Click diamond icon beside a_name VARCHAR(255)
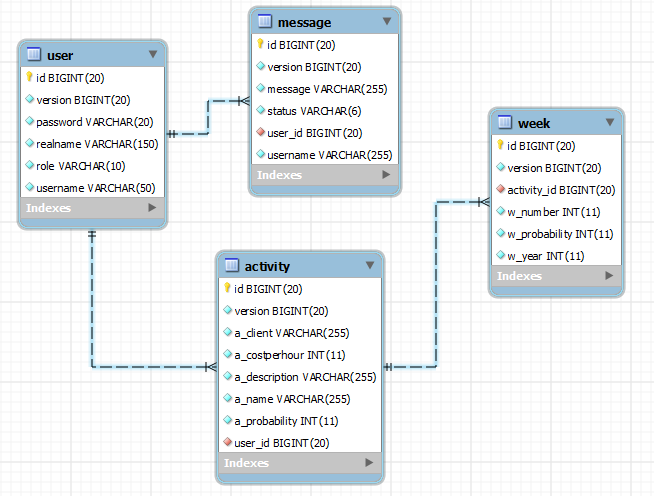Image resolution: width=656 pixels, height=496 pixels. pos(228,398)
